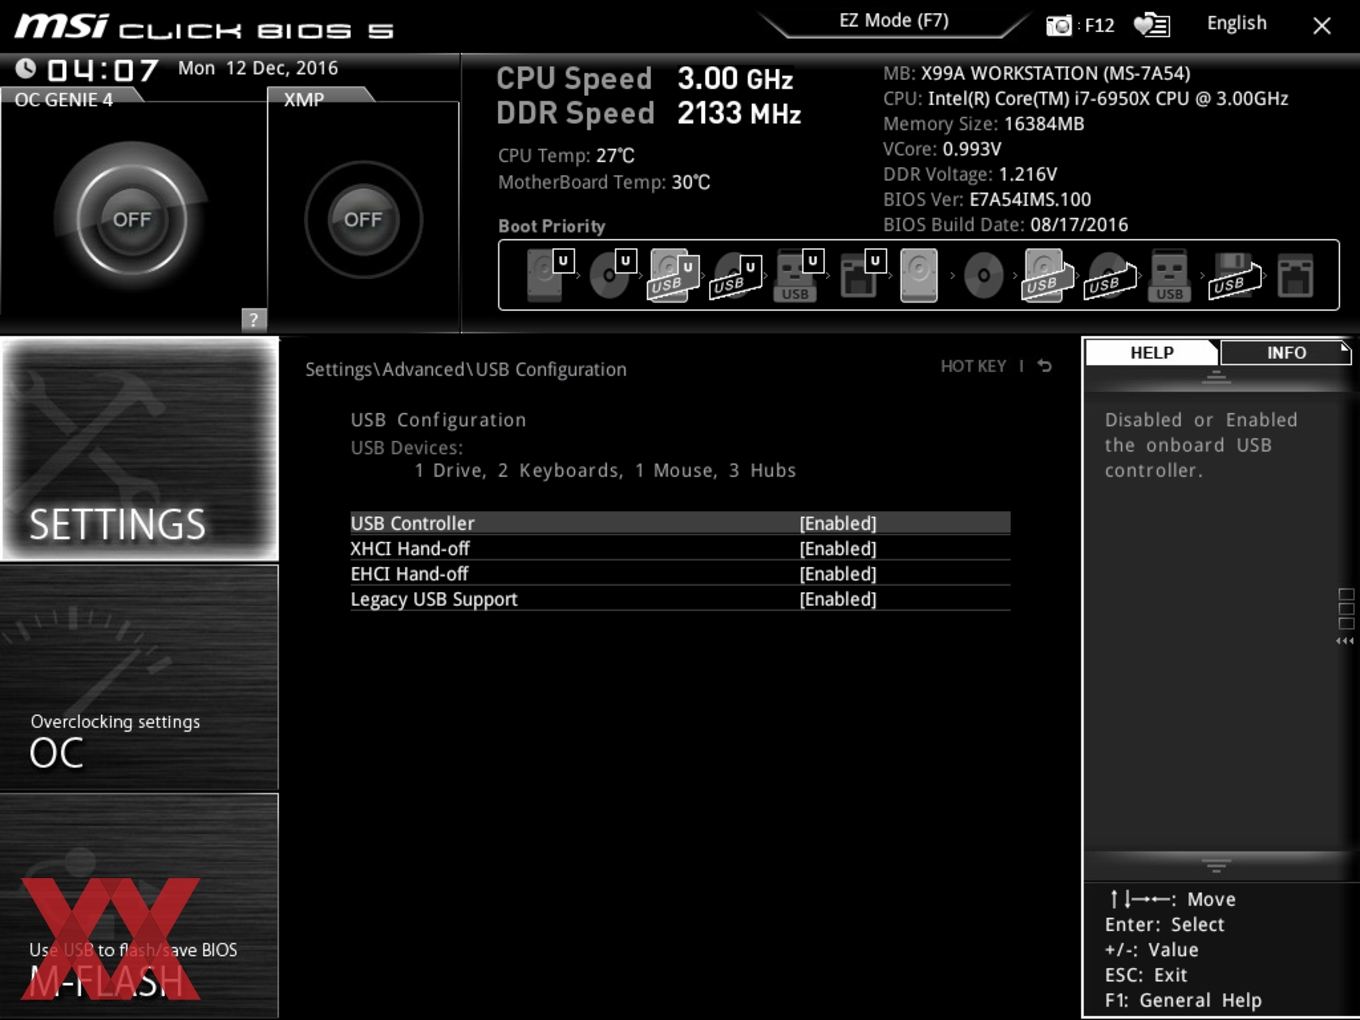
Task: Click the VCore 0.993V reading
Action: (942, 149)
